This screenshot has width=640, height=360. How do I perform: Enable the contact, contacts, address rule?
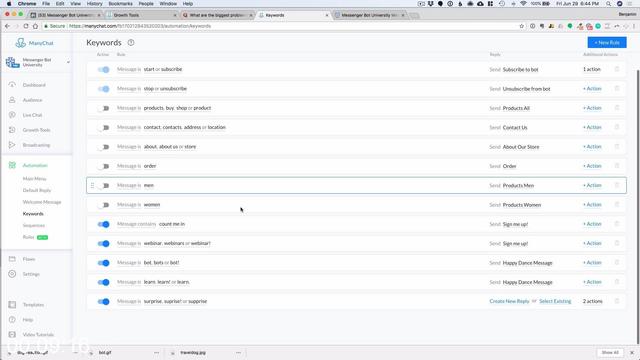click(103, 127)
